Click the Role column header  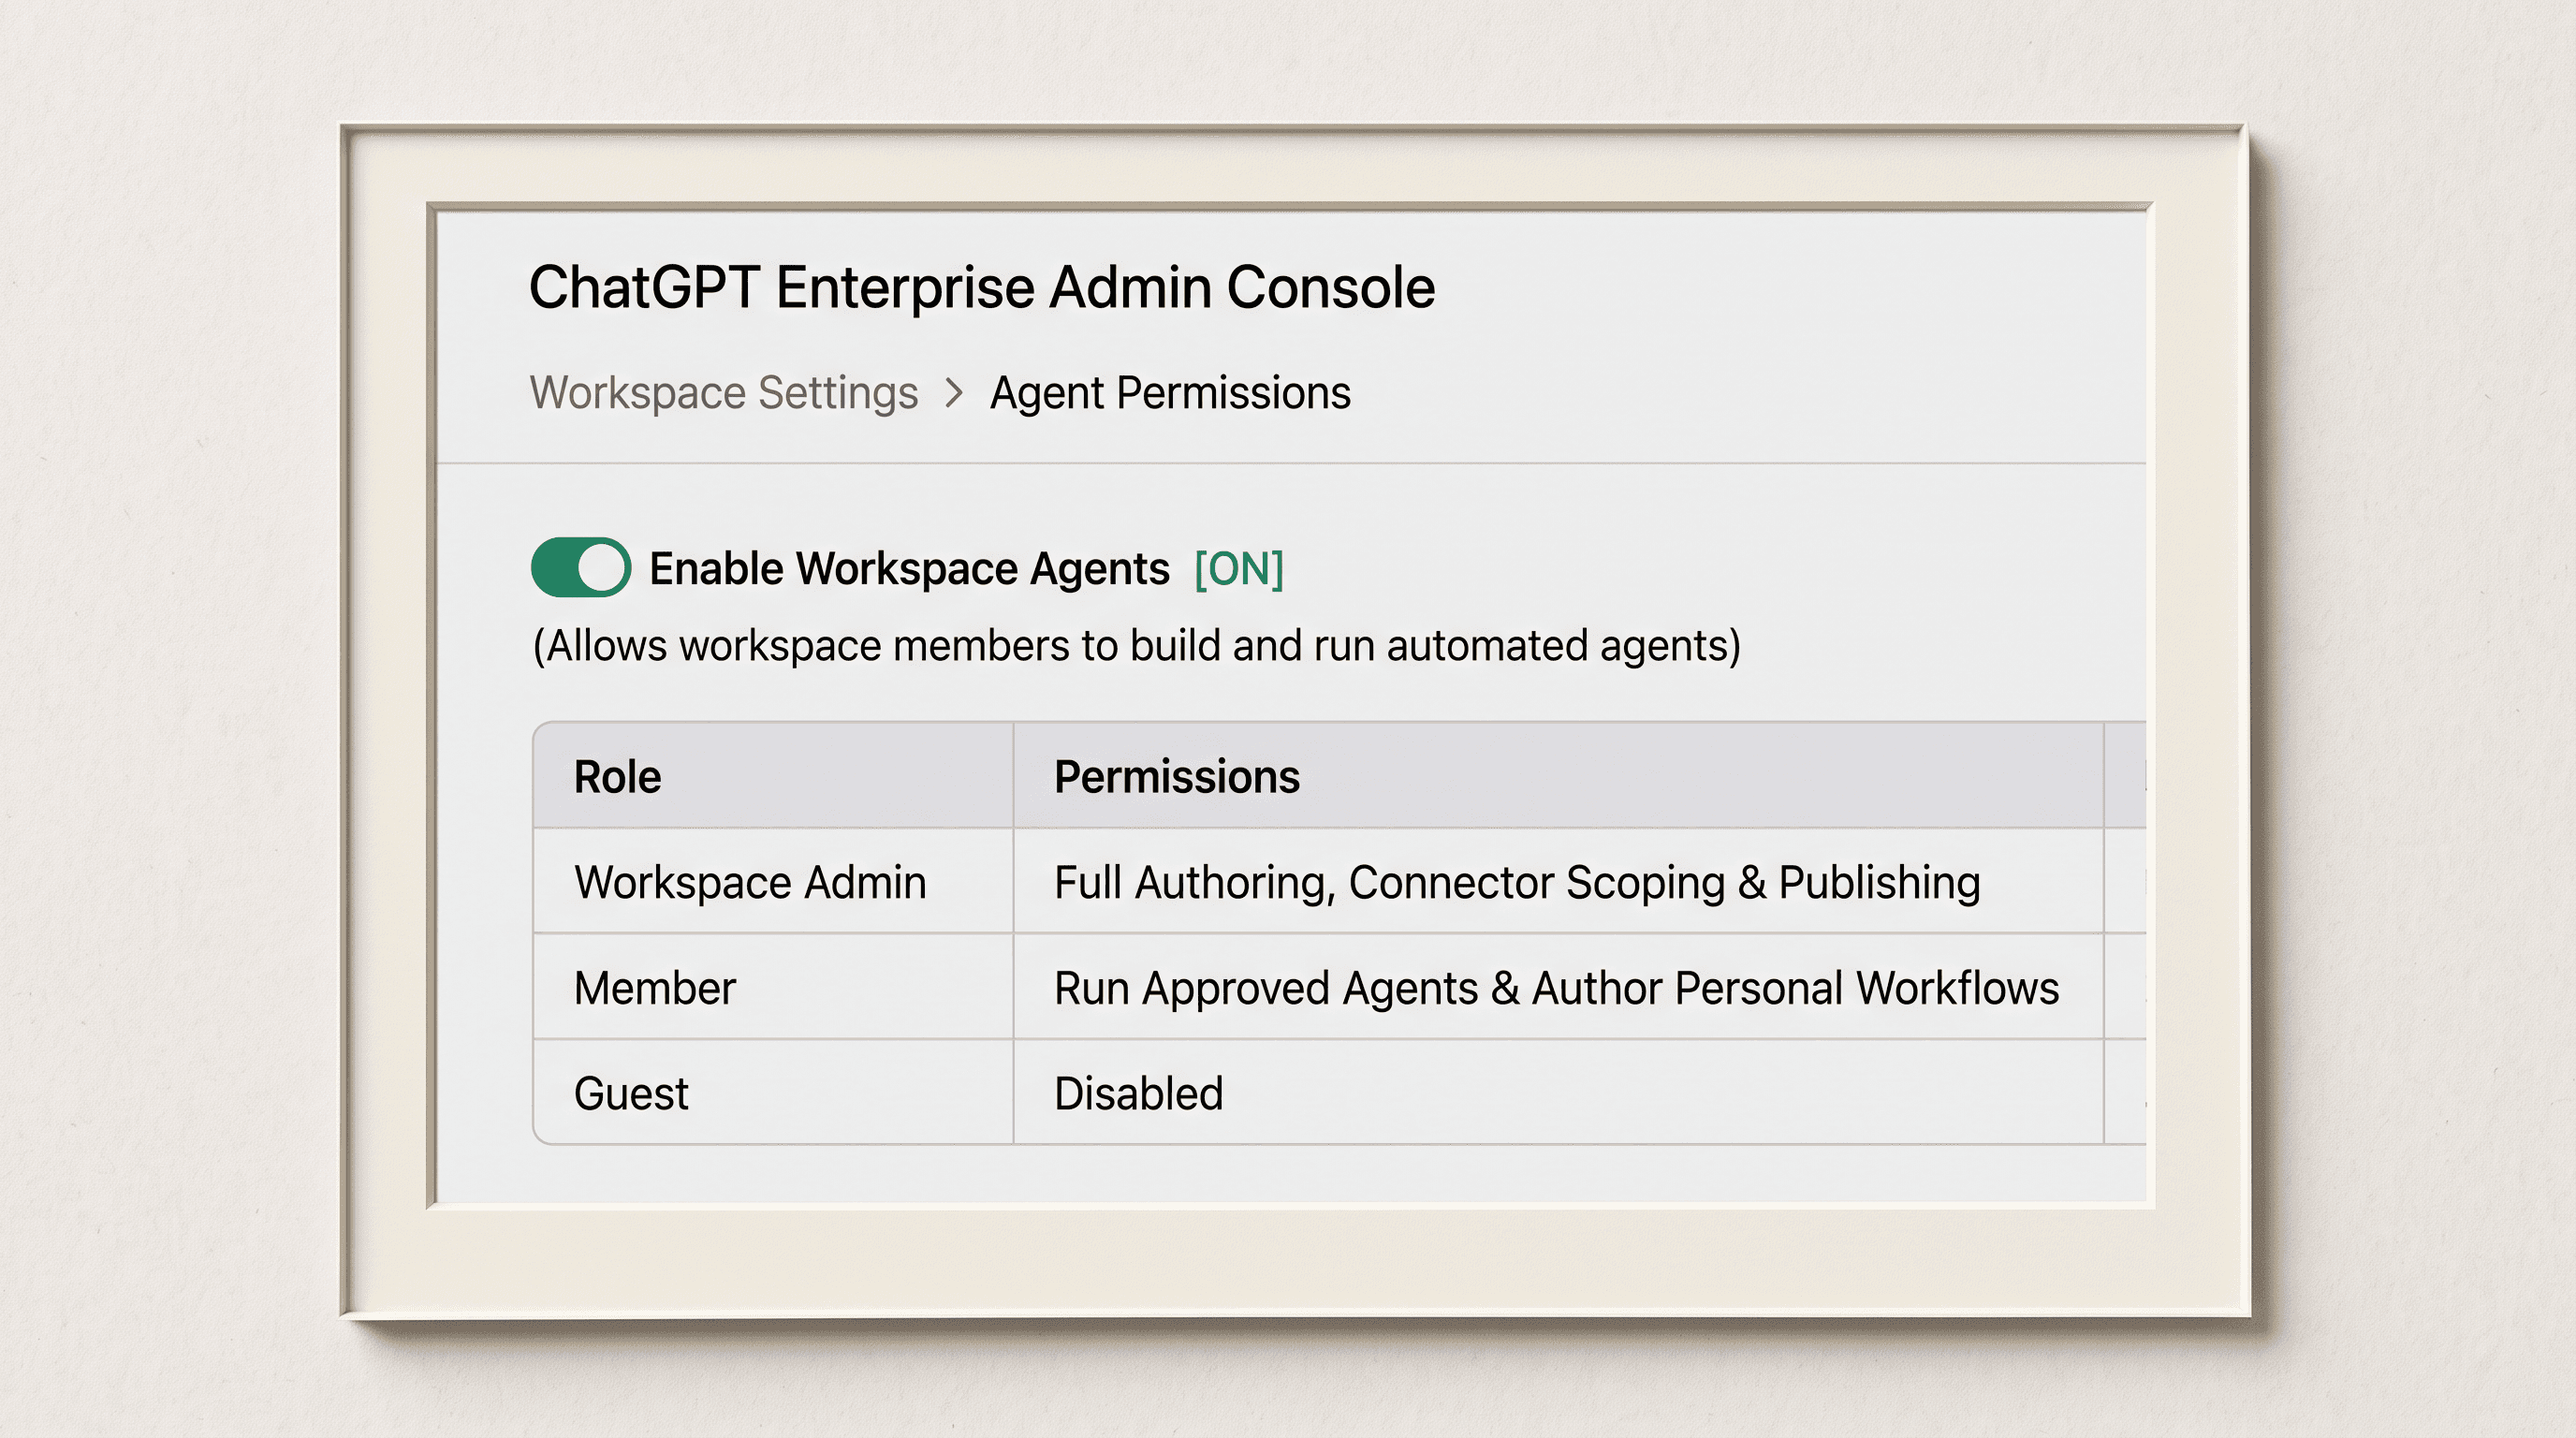[773, 776]
